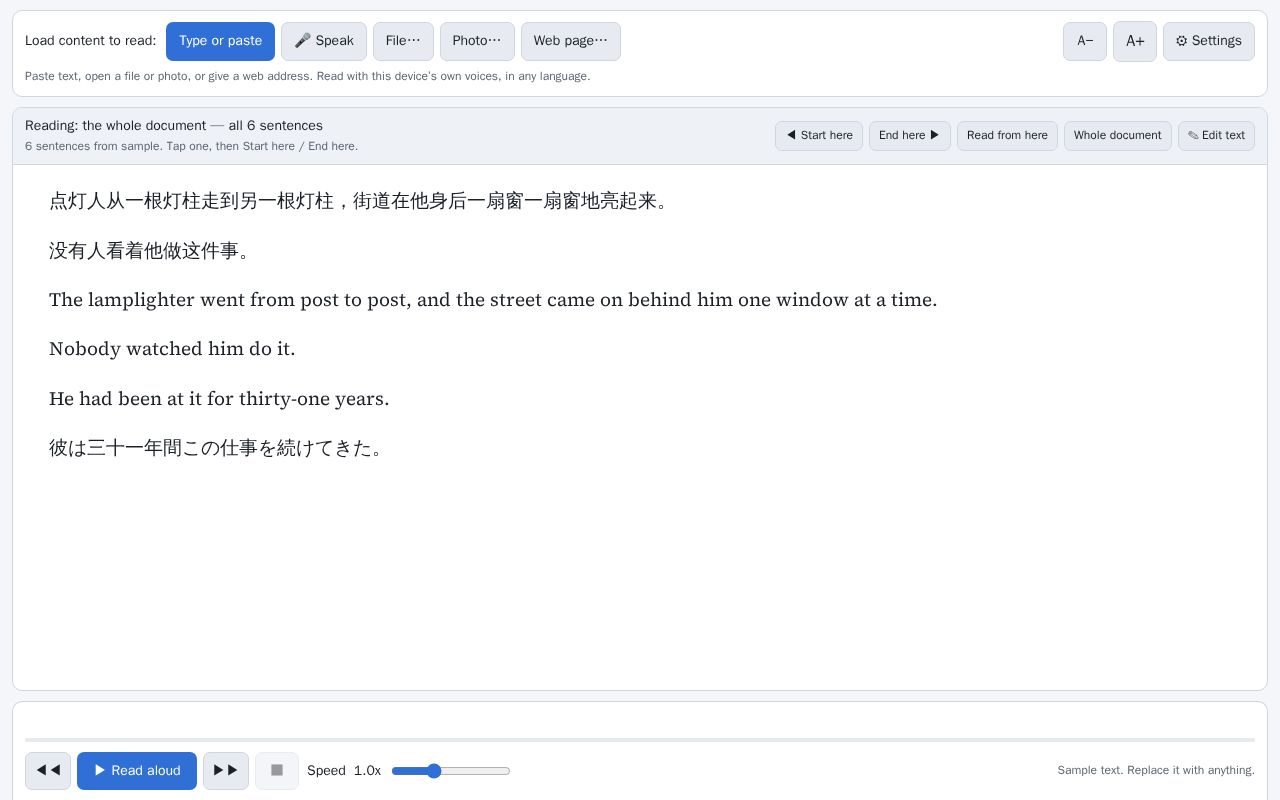The image size is (1280, 800).
Task: Open Edit text pencil button
Action: coord(1216,135)
